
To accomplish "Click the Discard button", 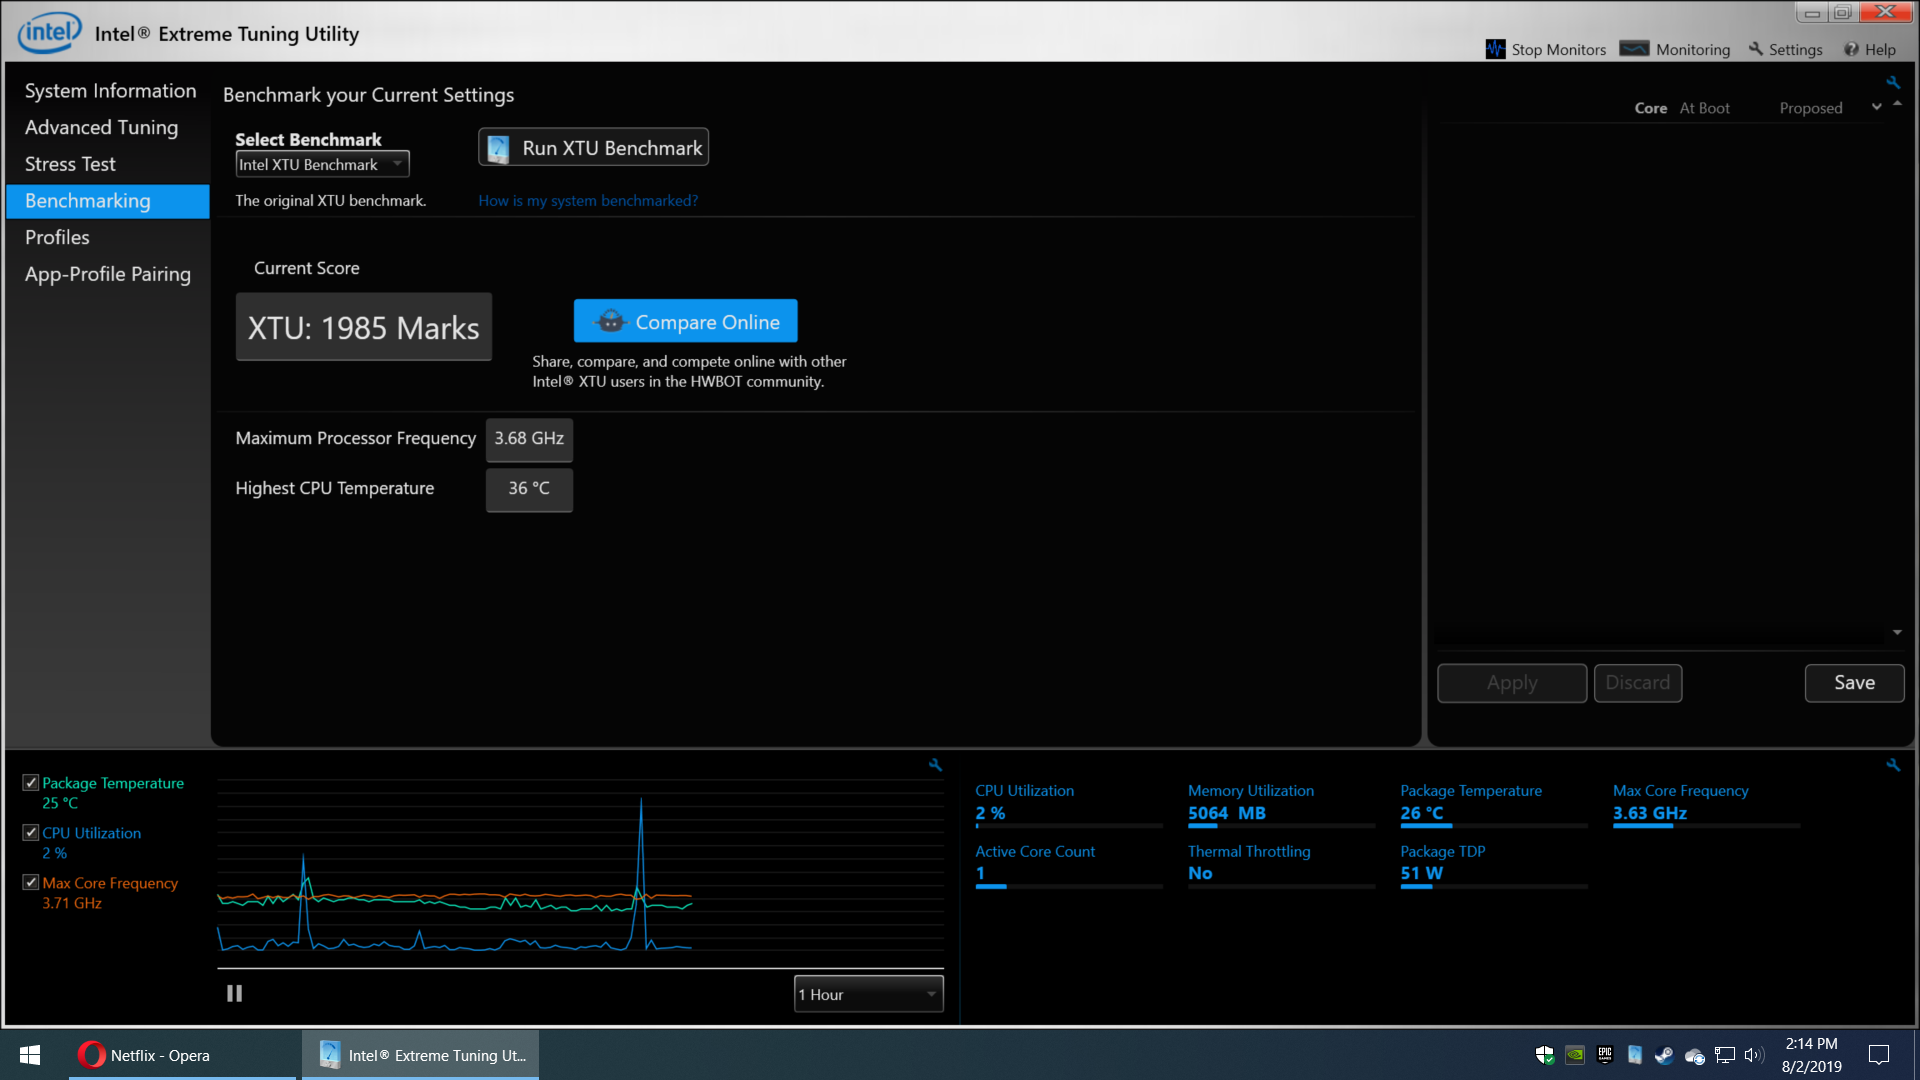I will pyautogui.click(x=1638, y=683).
